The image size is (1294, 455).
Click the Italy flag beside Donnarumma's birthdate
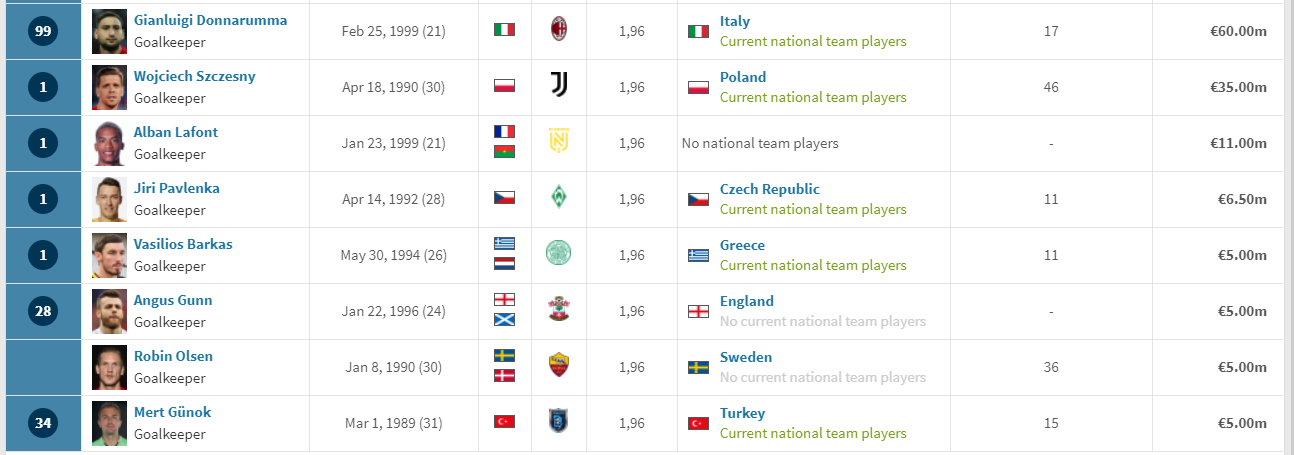[504, 30]
